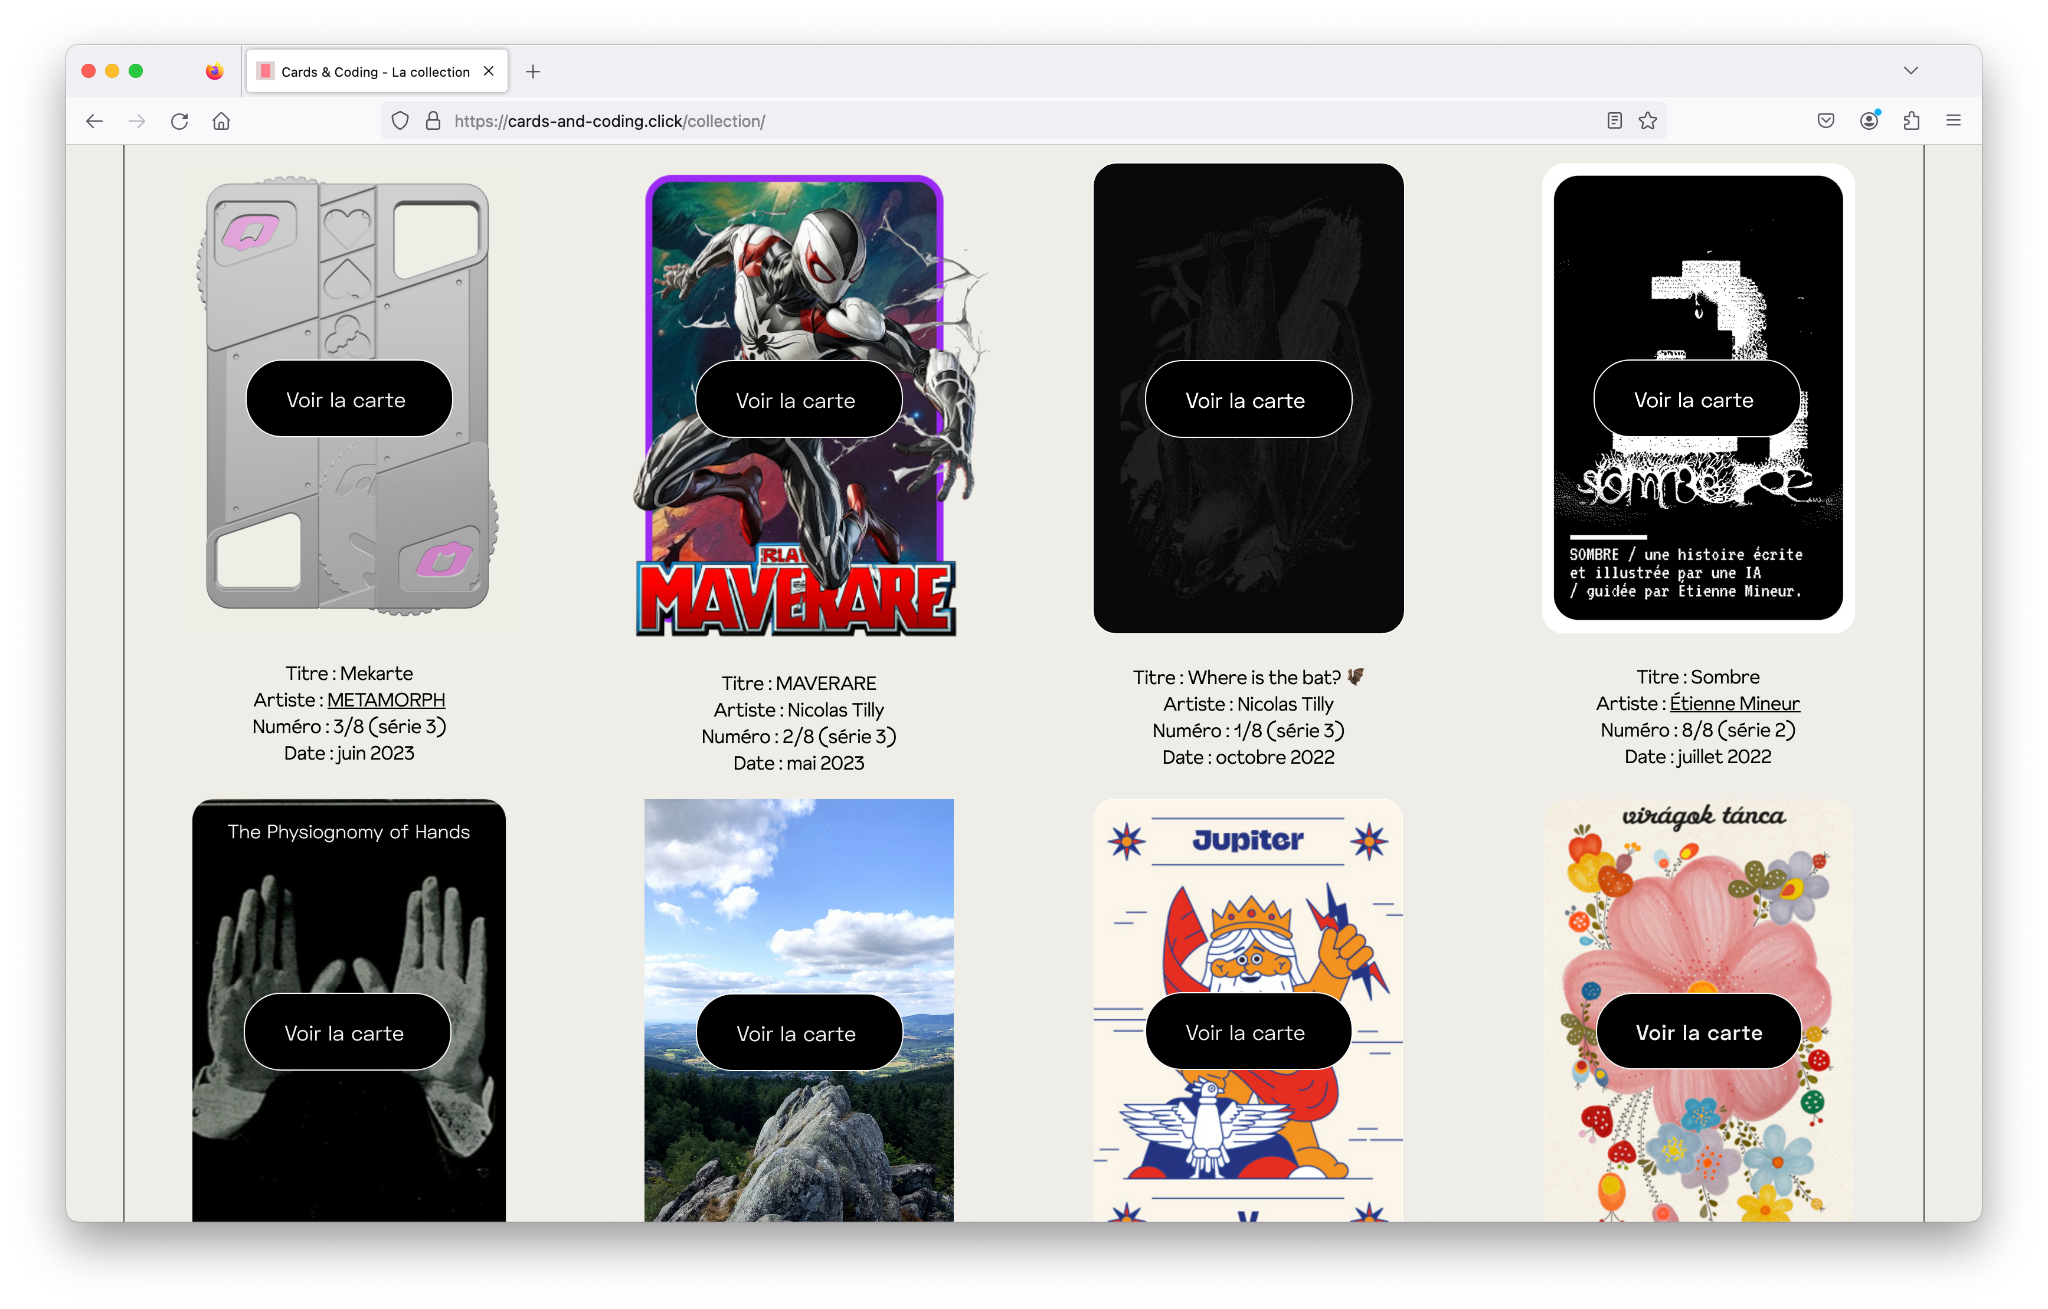Click Voir la carte on MAVERARE
2048x1309 pixels.
point(797,401)
